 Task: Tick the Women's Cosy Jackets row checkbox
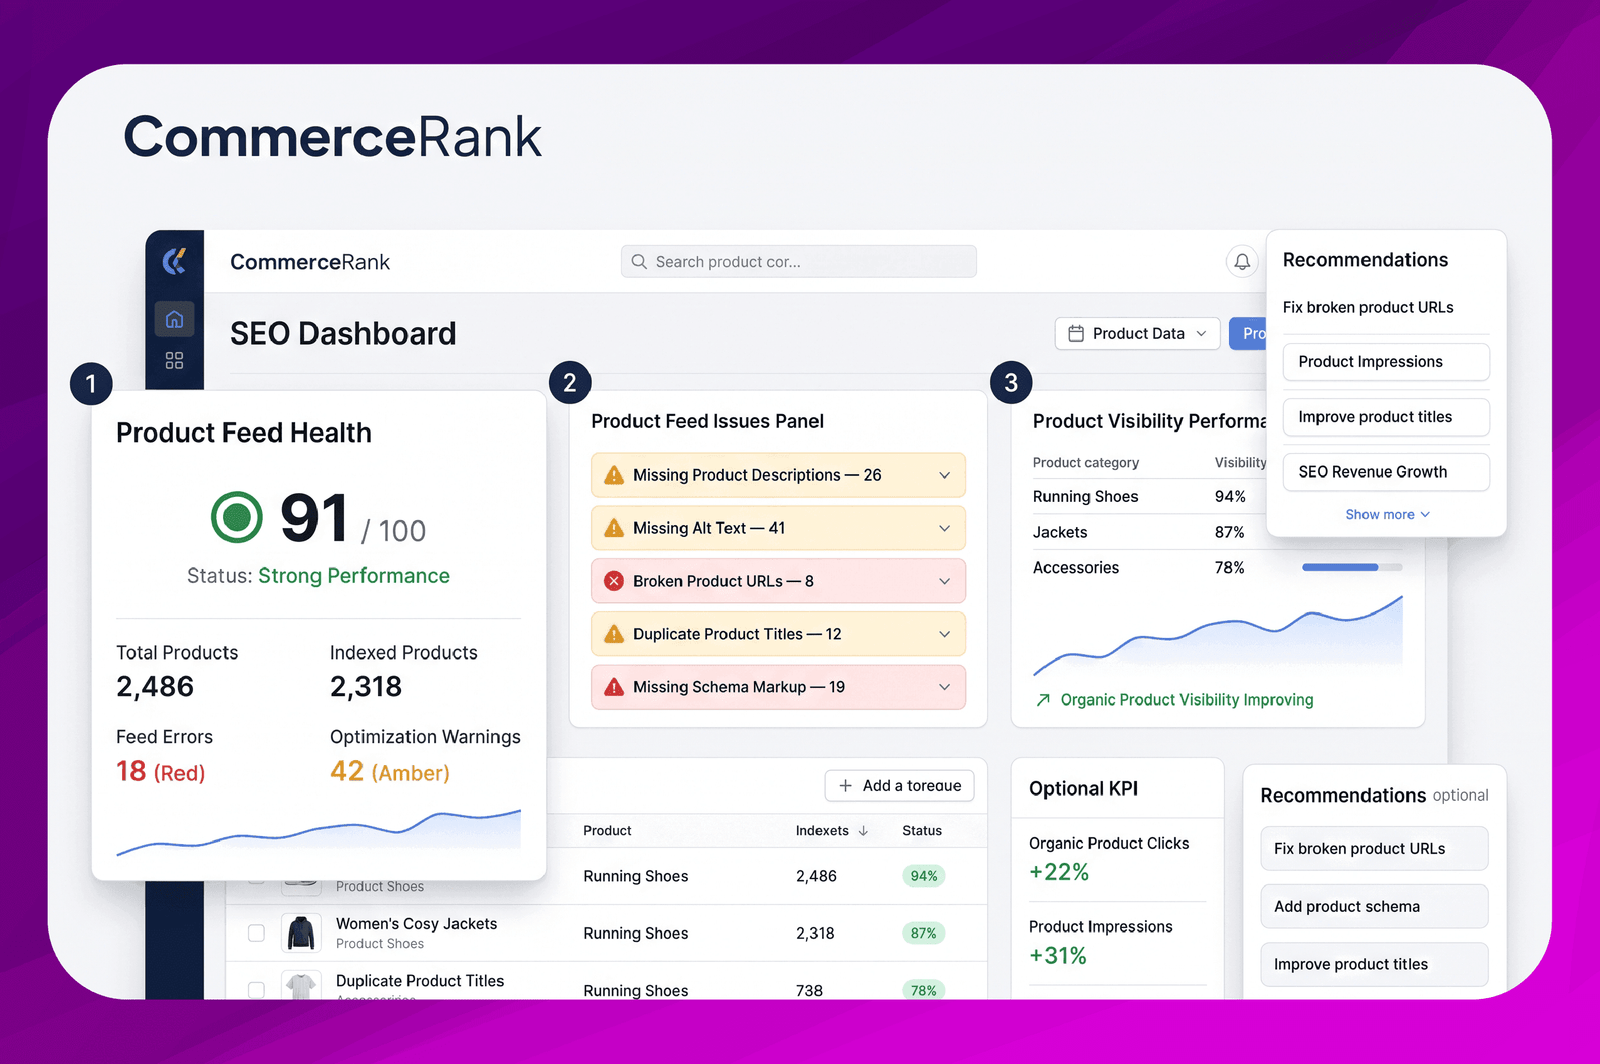(x=256, y=933)
